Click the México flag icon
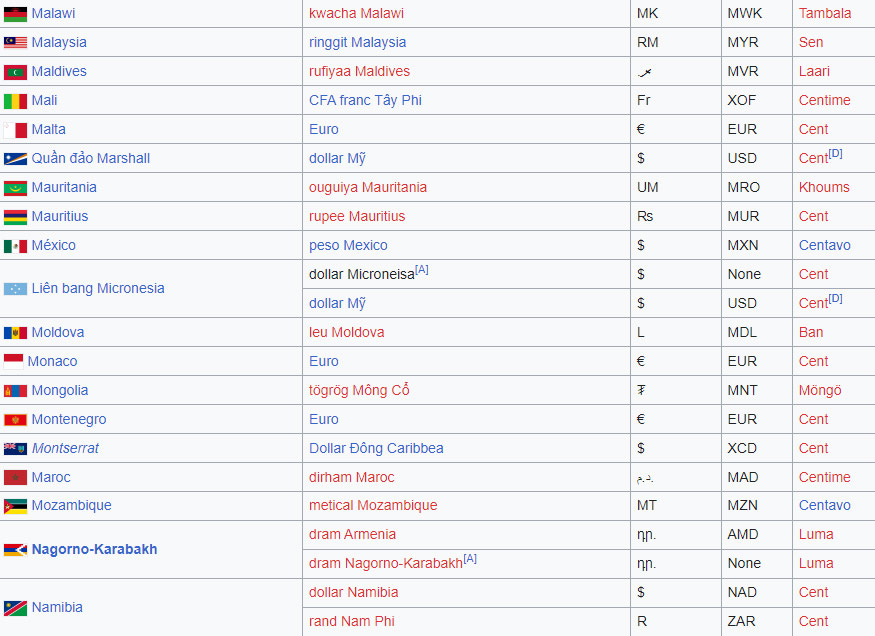The image size is (875, 636). [15, 246]
